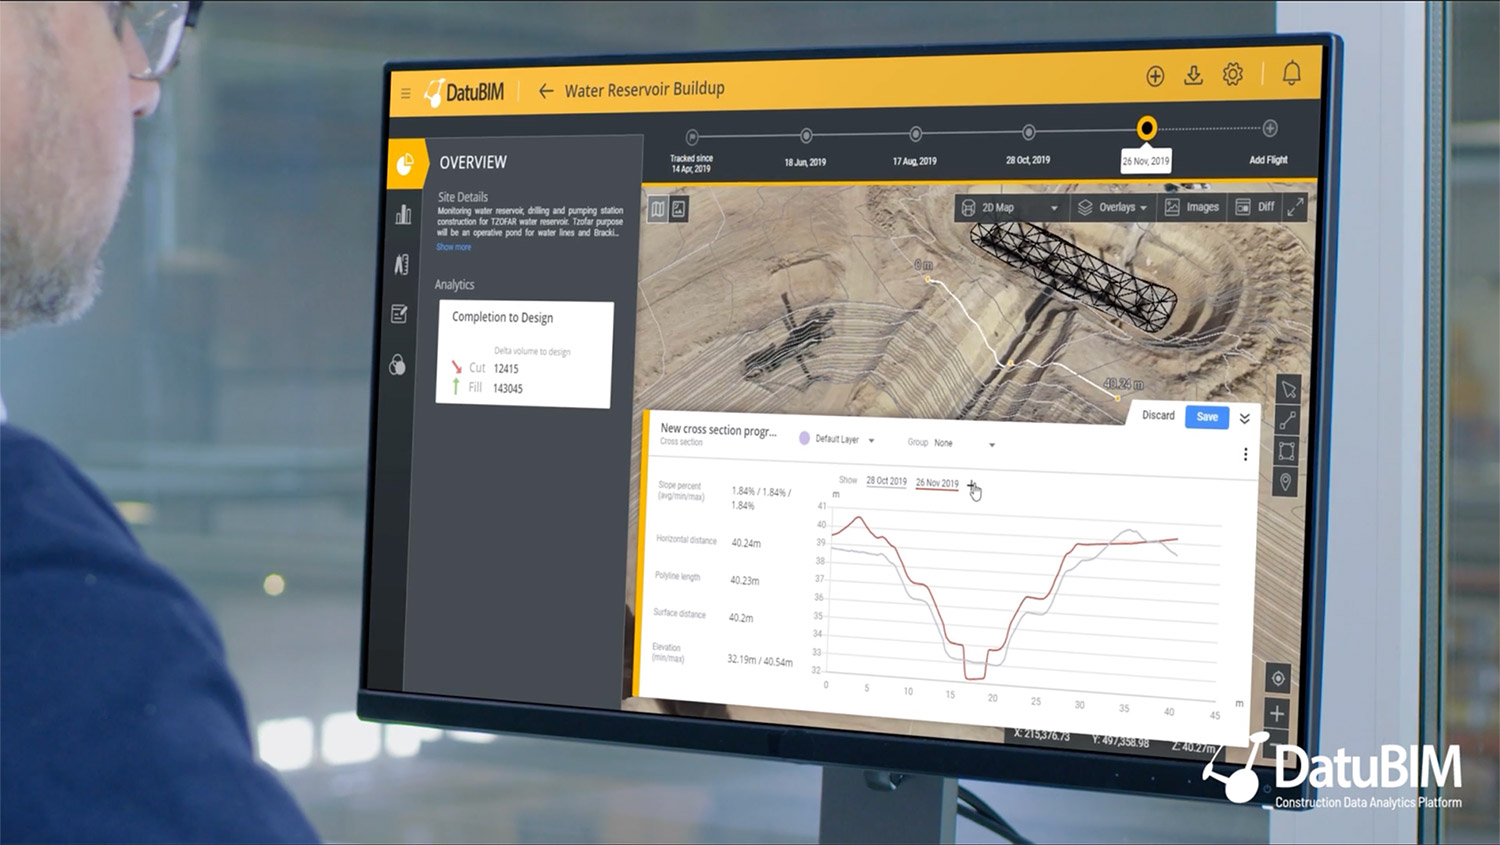This screenshot has width=1500, height=845.
Task: Go back using the arrow icon
Action: pyautogui.click(x=546, y=91)
